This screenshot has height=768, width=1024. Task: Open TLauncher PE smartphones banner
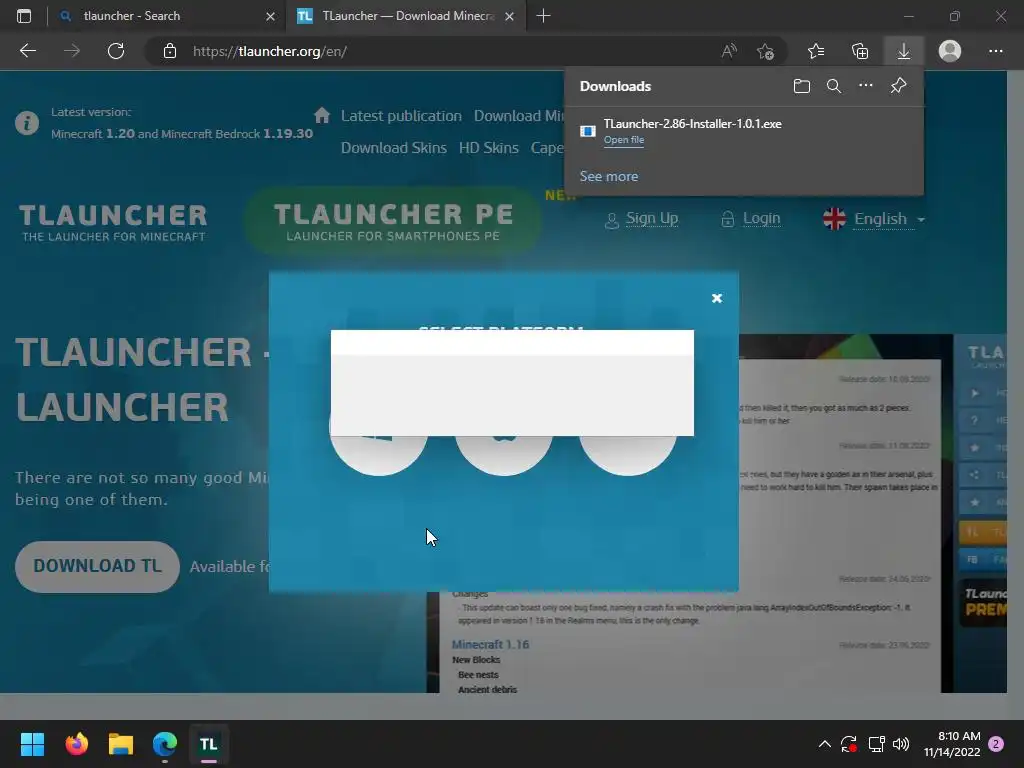pyautogui.click(x=393, y=221)
